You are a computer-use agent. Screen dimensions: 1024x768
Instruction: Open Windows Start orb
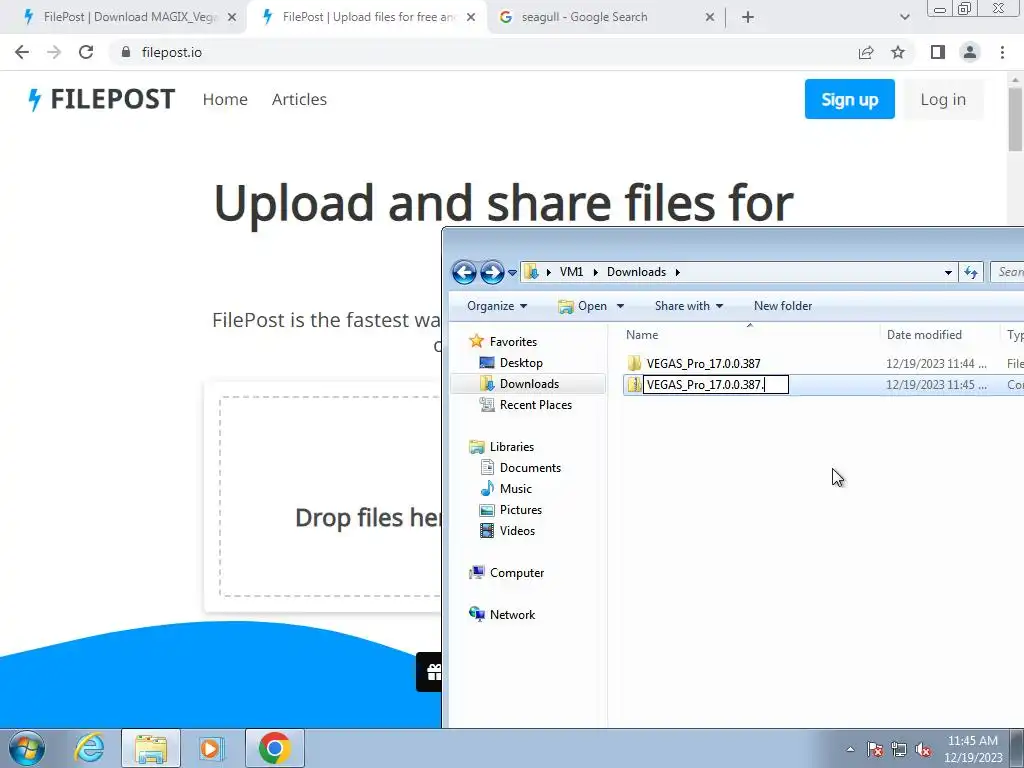pyautogui.click(x=27, y=748)
